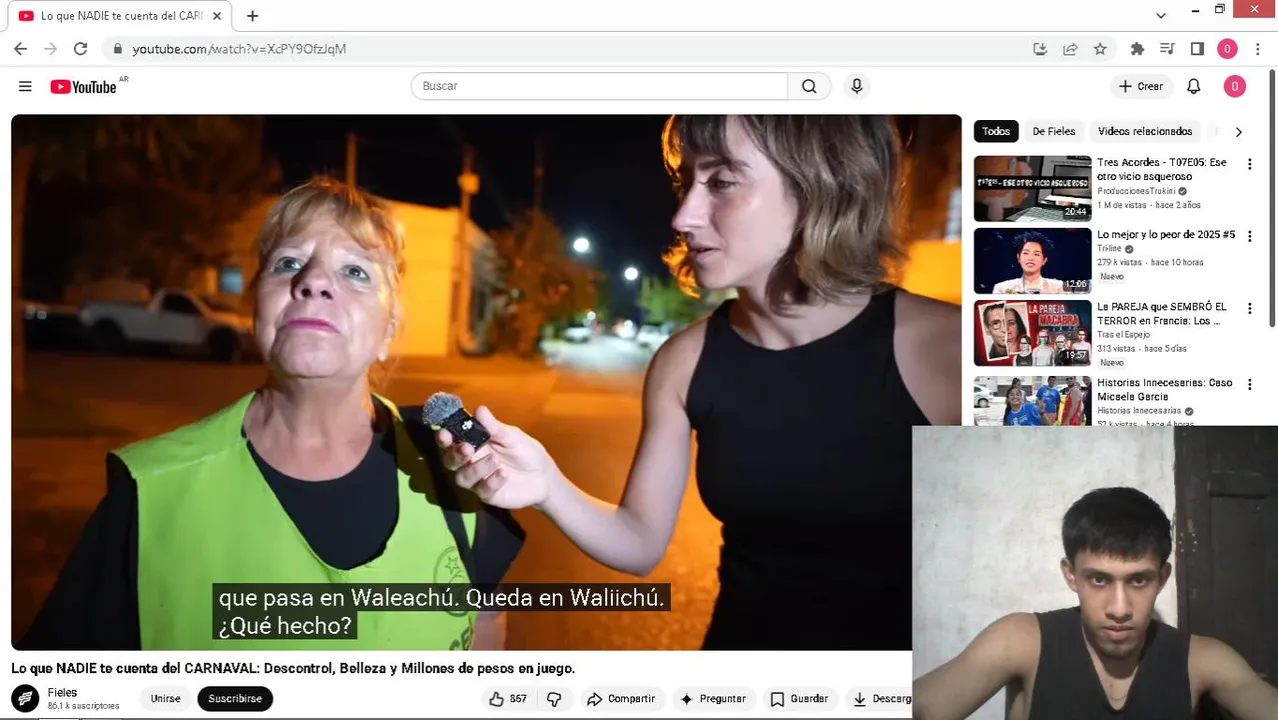Open options for La PAREJA que SEMBRÓ video
This screenshot has height=720, width=1278.
click(1249, 309)
